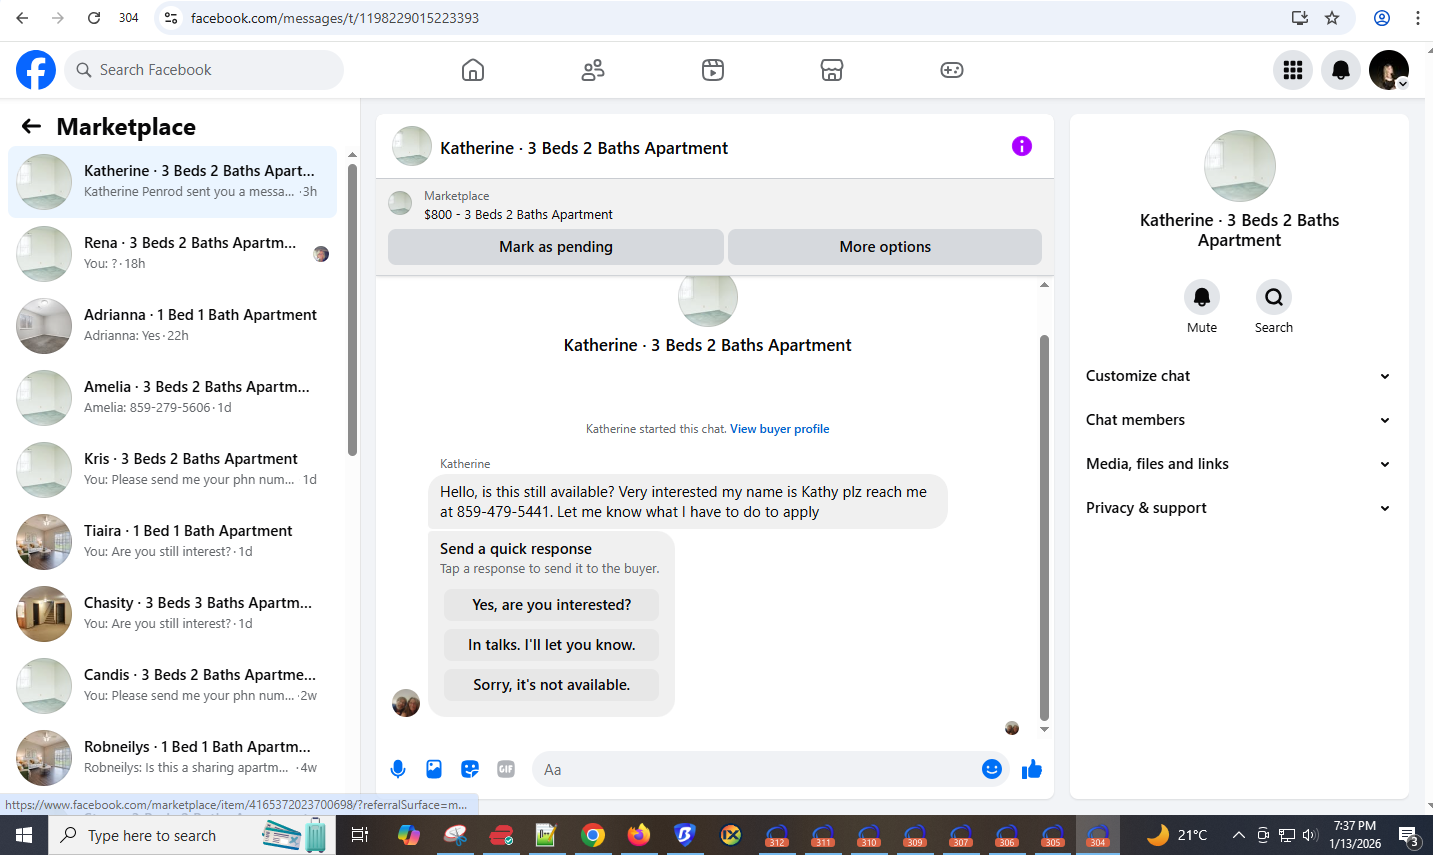Click the back arrow beside Marketplace
The image size is (1433, 855).
click(31, 126)
